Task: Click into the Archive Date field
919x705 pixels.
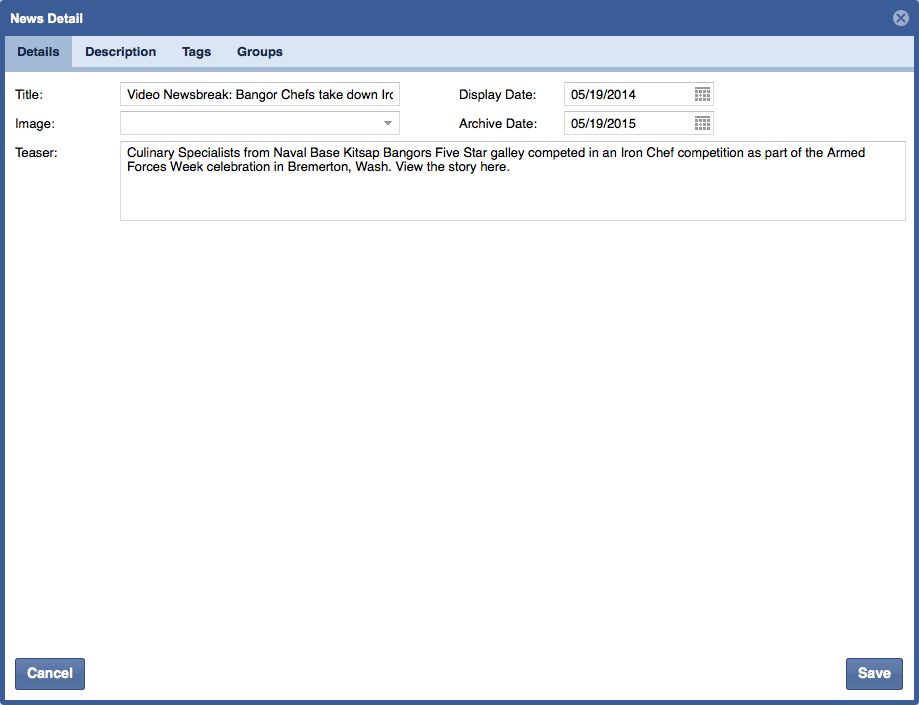Action: tap(627, 124)
